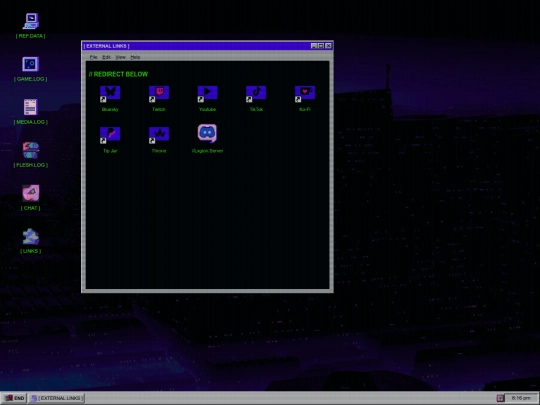Select the [MEDIA.LOG] document desktop icon

pos(31,107)
